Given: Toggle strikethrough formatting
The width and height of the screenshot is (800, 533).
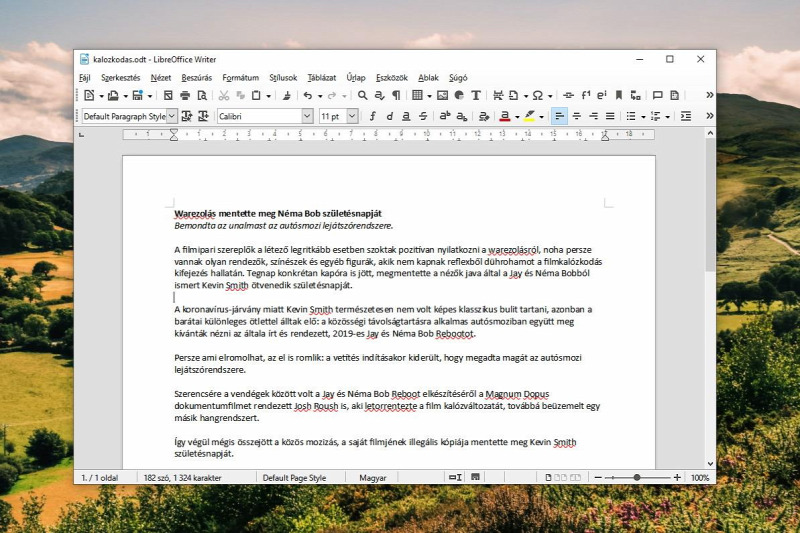Looking at the screenshot, I should tap(423, 116).
